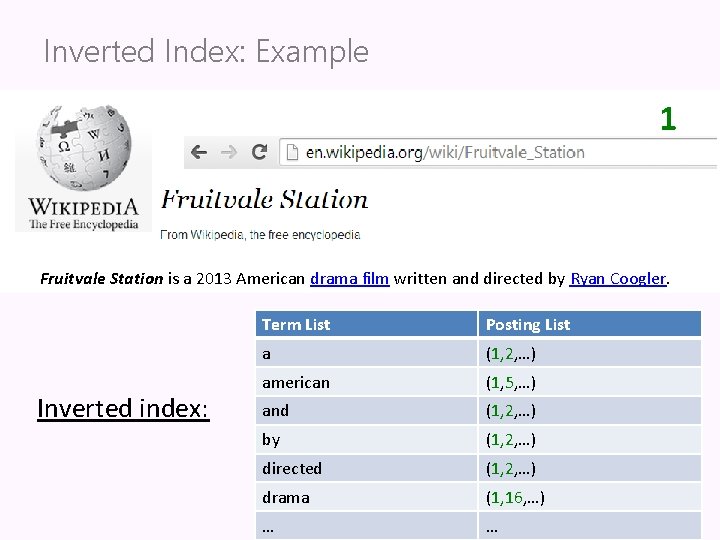Viewport: 720px width, 540px height.
Task: Open the drama film link
Action: 349,279
